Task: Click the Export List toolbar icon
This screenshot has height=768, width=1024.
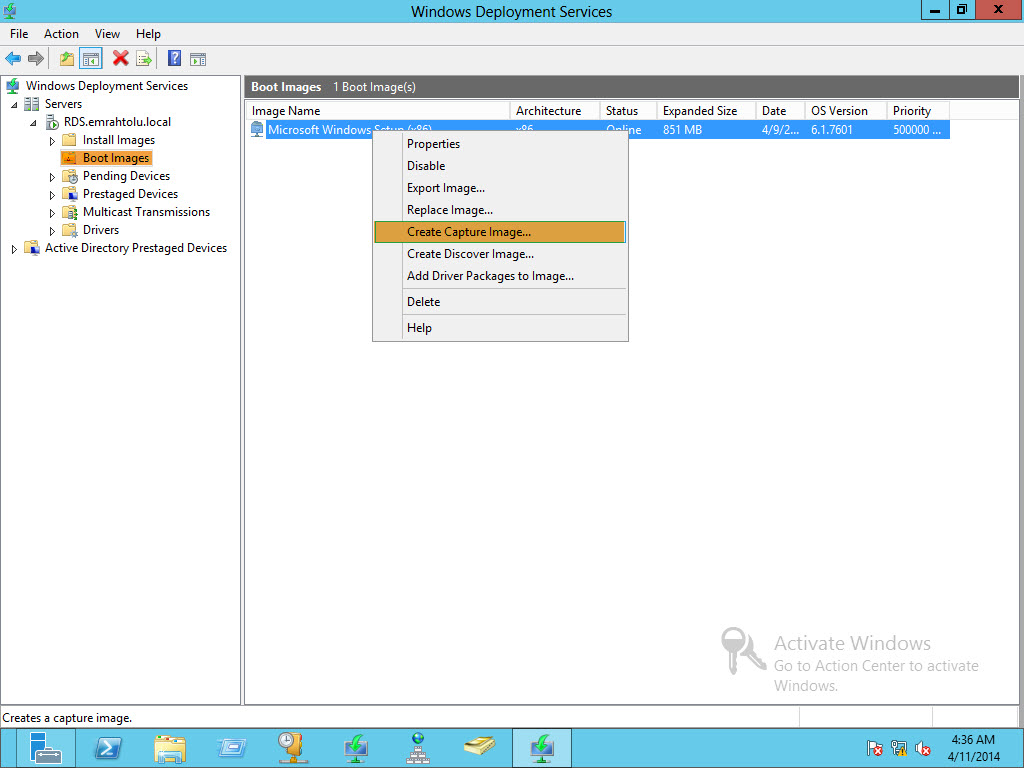Action: [144, 59]
